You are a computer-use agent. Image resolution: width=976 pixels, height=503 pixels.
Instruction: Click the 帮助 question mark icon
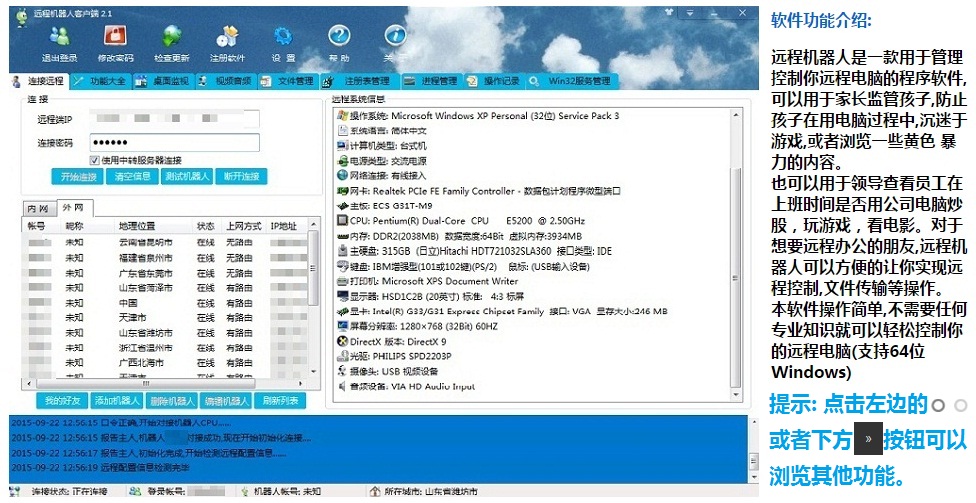pos(339,35)
